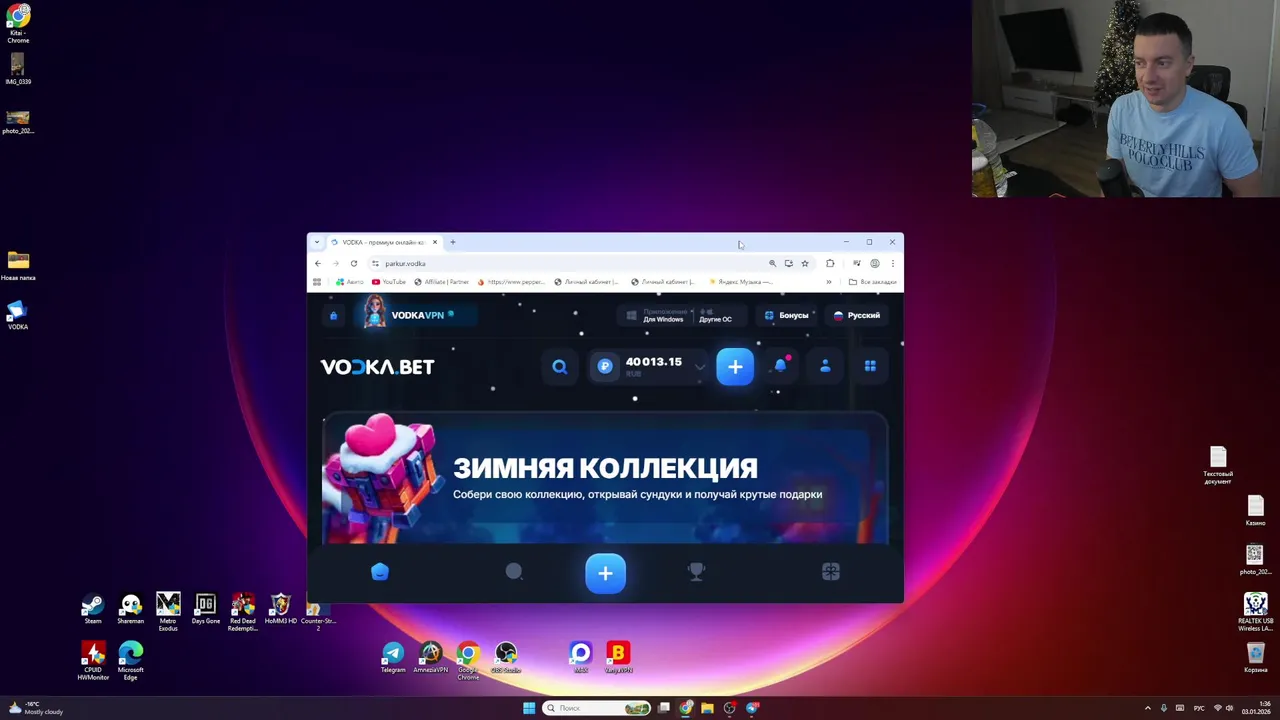Select the round second icon in bottom navigation
1280x720 pixels.
pos(514,571)
